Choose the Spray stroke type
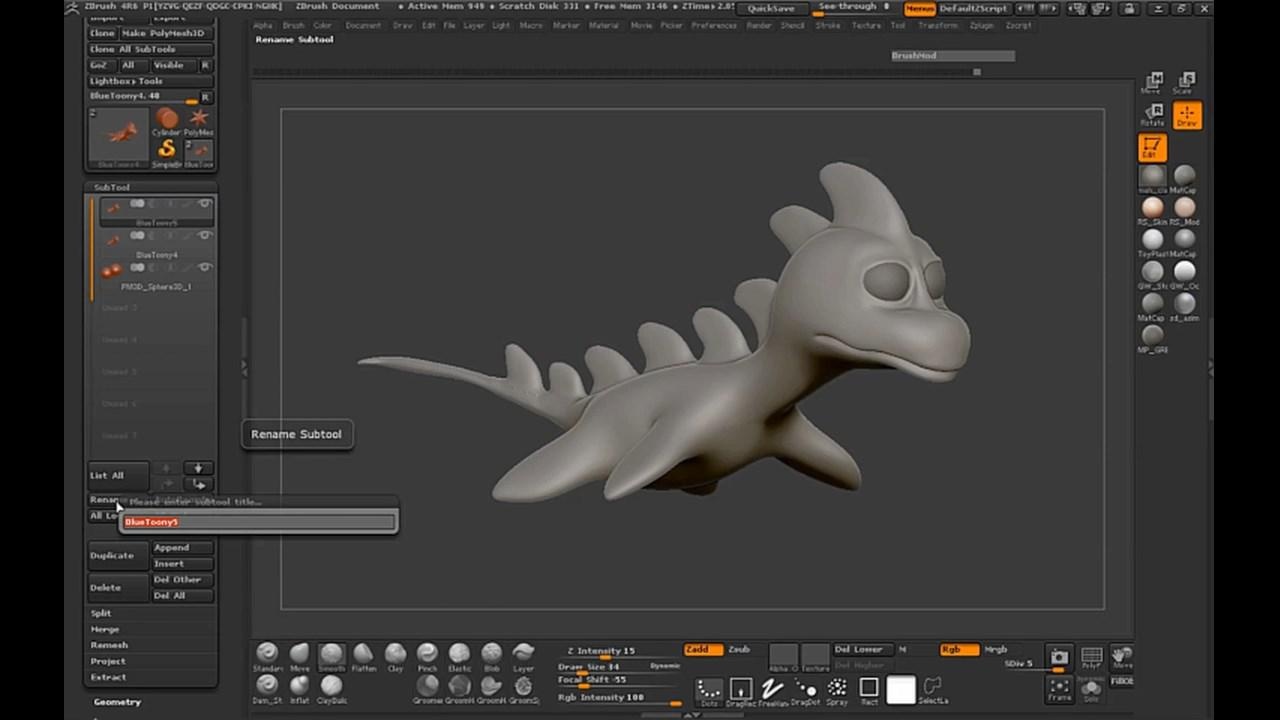Image resolution: width=1280 pixels, height=720 pixels. coord(837,691)
